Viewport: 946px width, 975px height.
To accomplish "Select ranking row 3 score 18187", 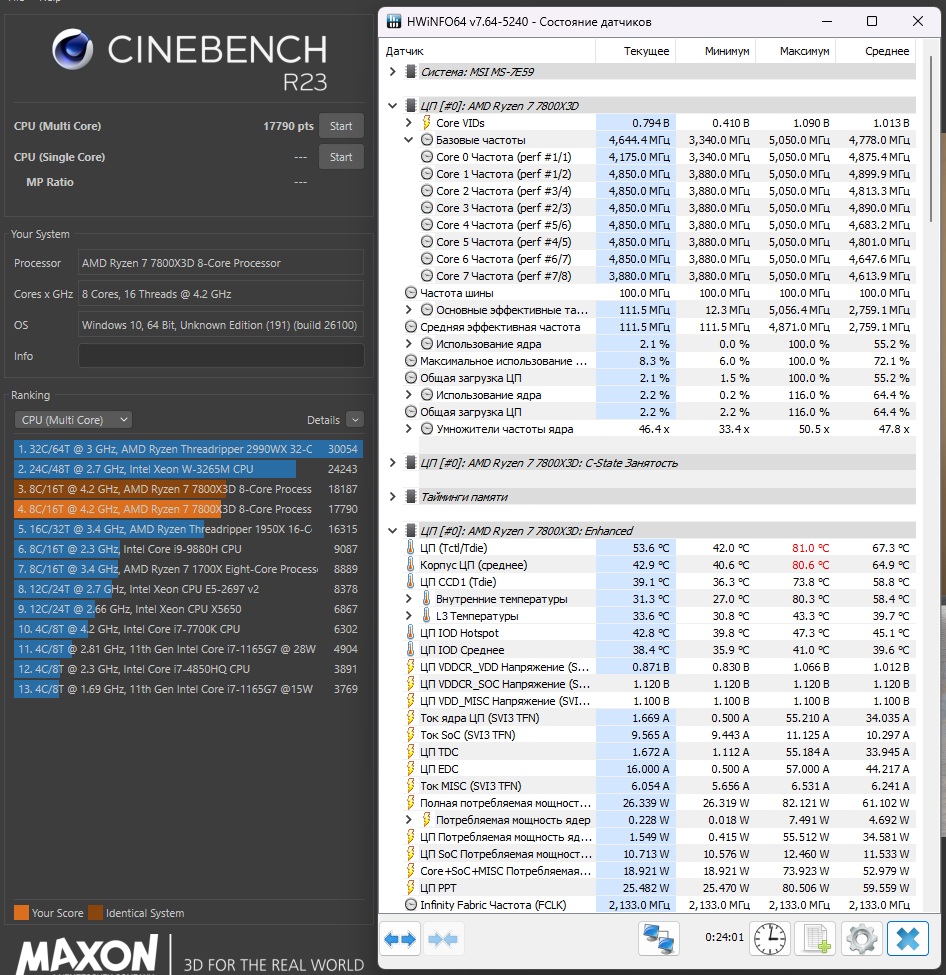I will (187, 489).
